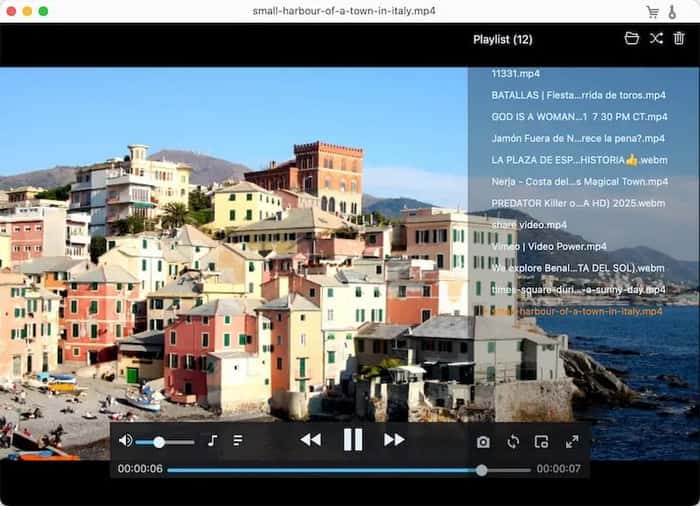700x506 pixels.
Task: Minimize the window with yellow button
Action: (x=27, y=11)
